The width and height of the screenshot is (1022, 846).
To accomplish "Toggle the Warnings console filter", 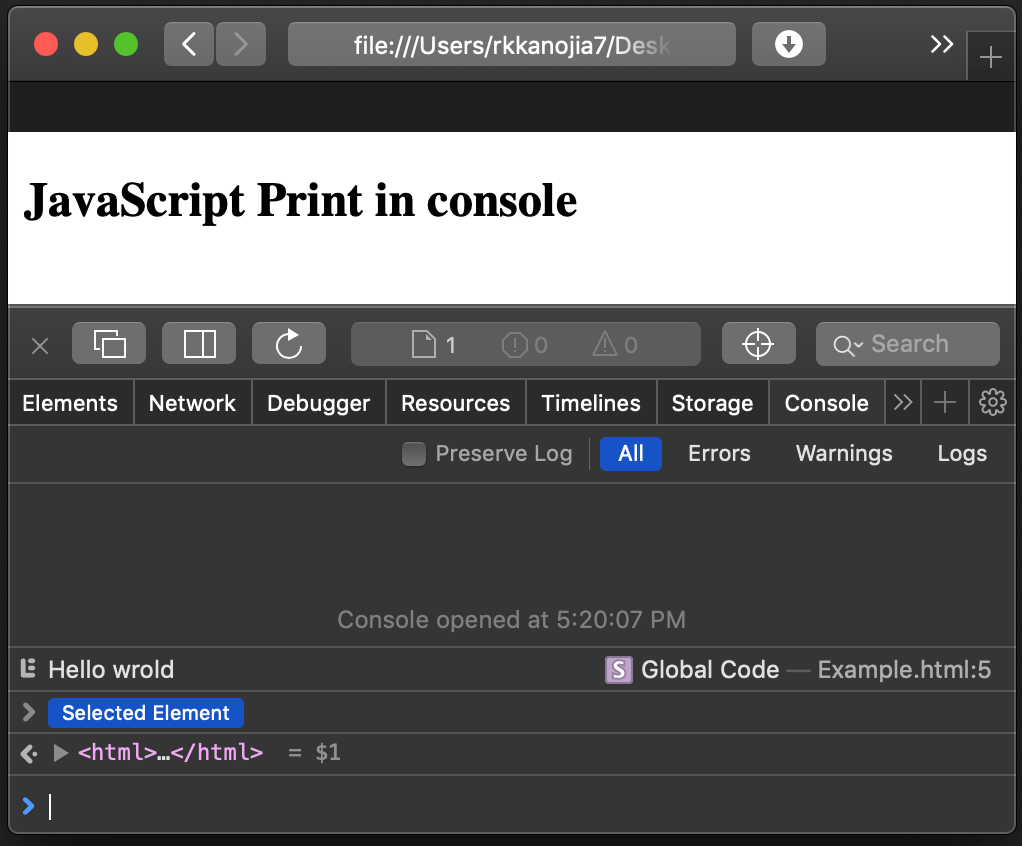I will pyautogui.click(x=843, y=453).
